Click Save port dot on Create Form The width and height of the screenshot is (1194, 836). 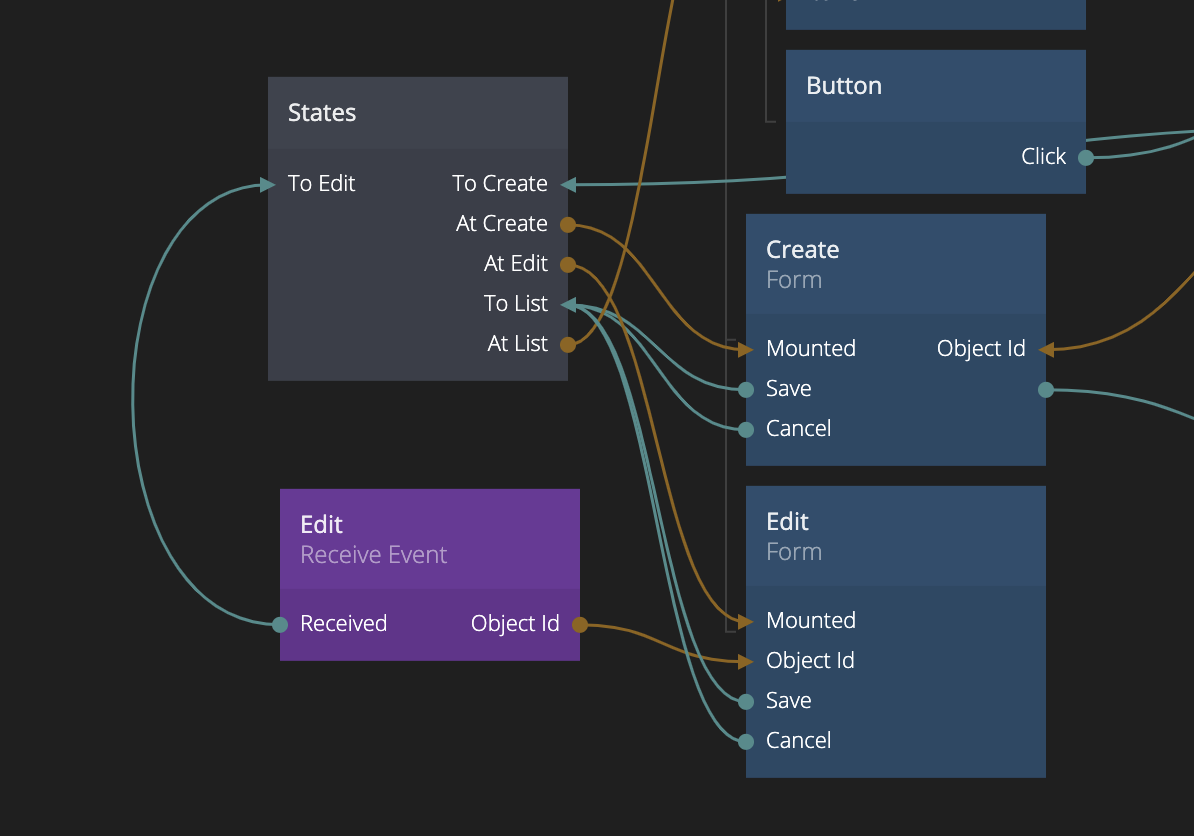tap(746, 390)
